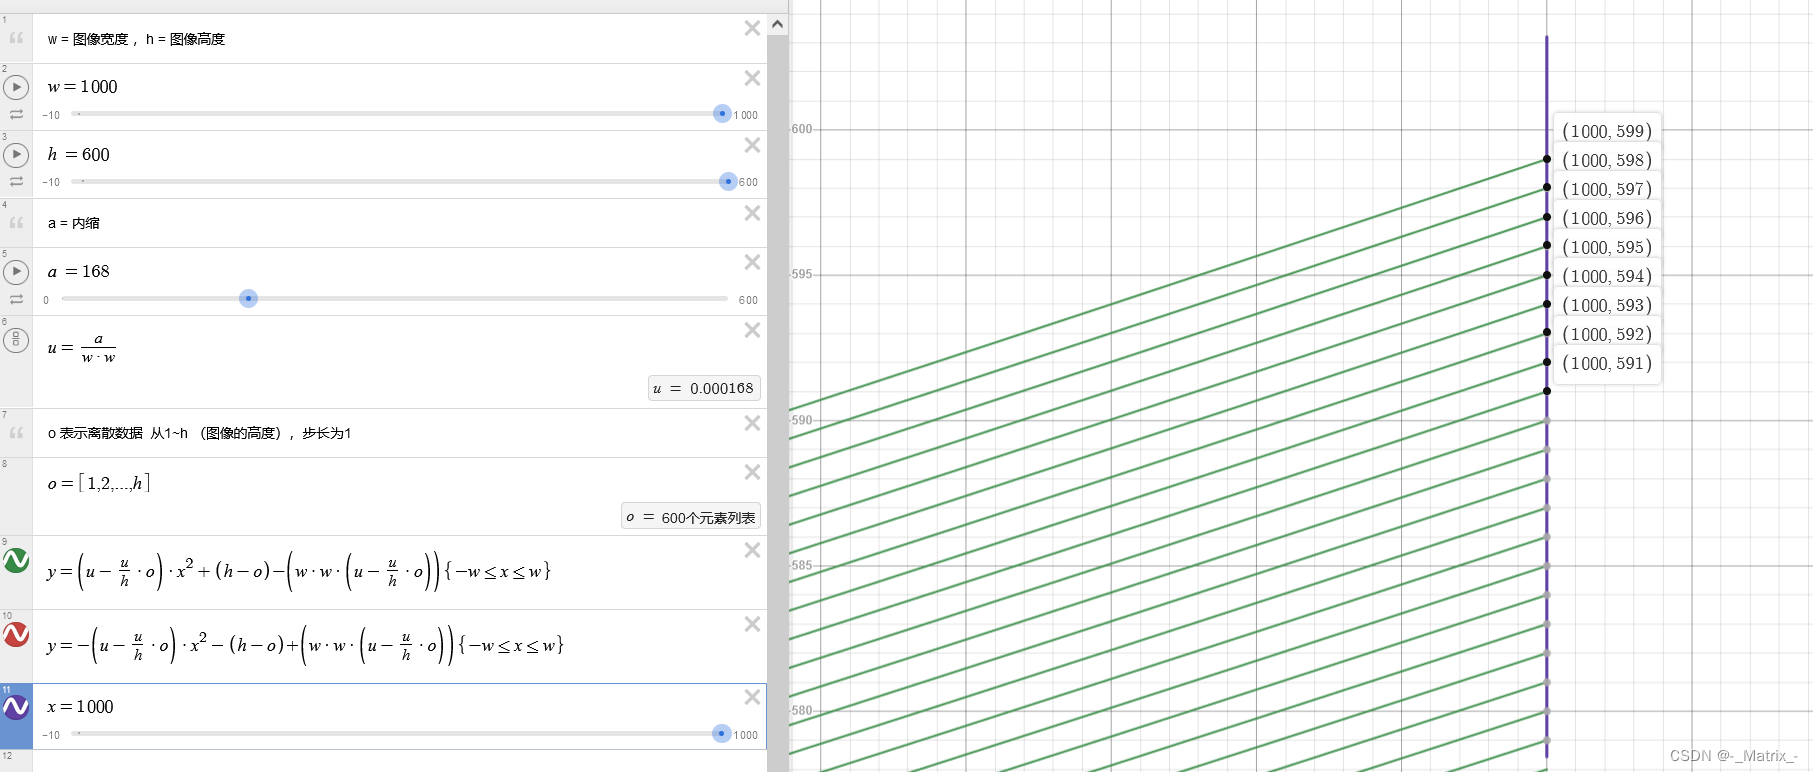Image resolution: width=1813 pixels, height=772 pixels.
Task: Change loop mode of h slider
Action: click(16, 182)
